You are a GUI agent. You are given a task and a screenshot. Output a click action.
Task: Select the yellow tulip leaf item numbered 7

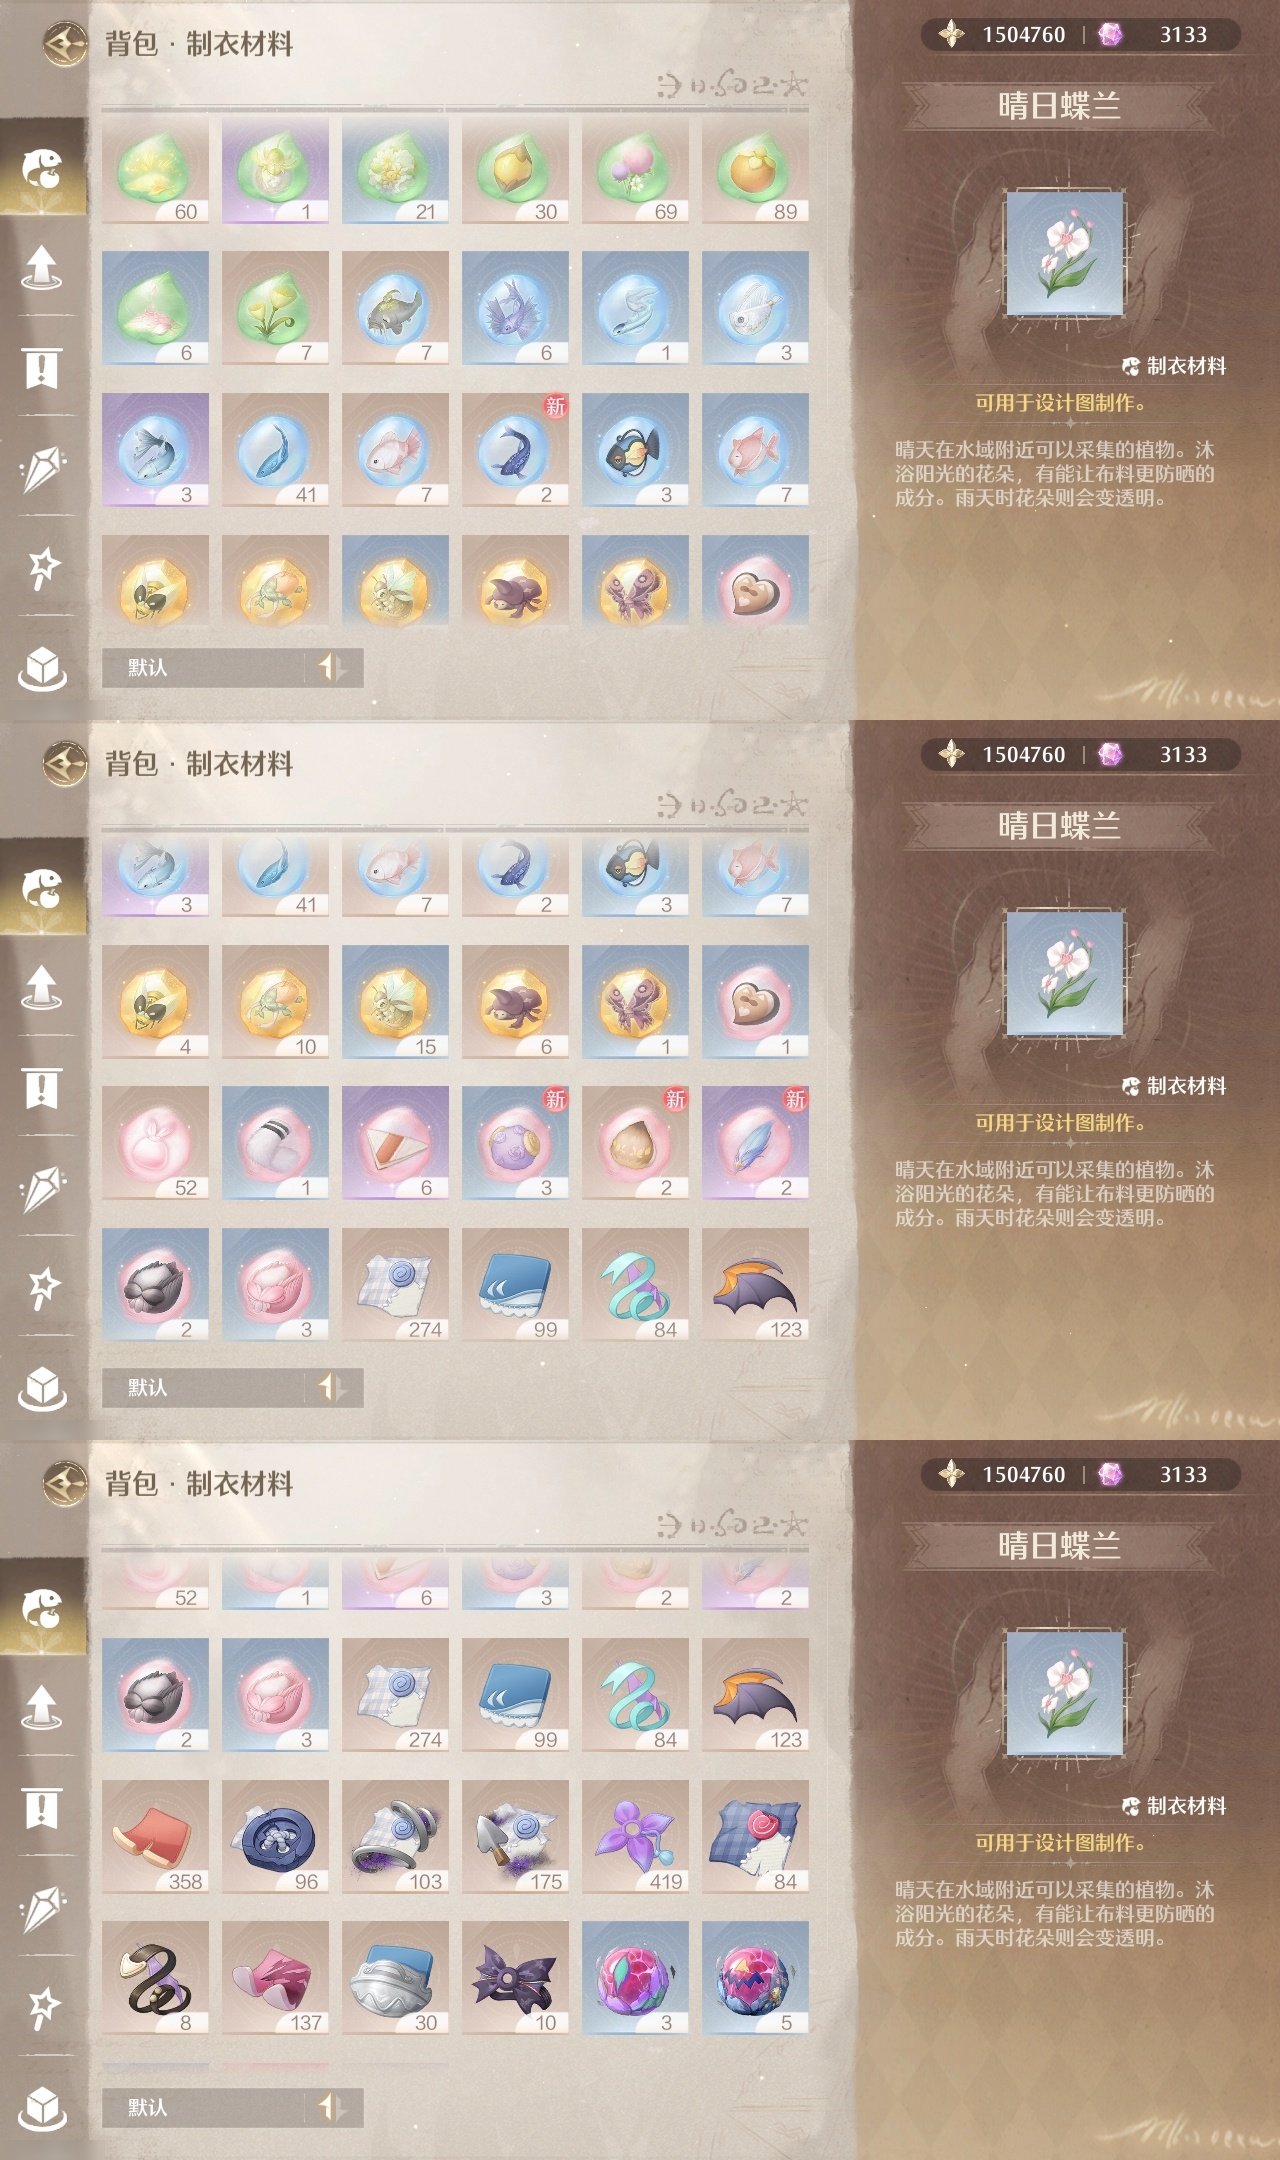tap(275, 308)
